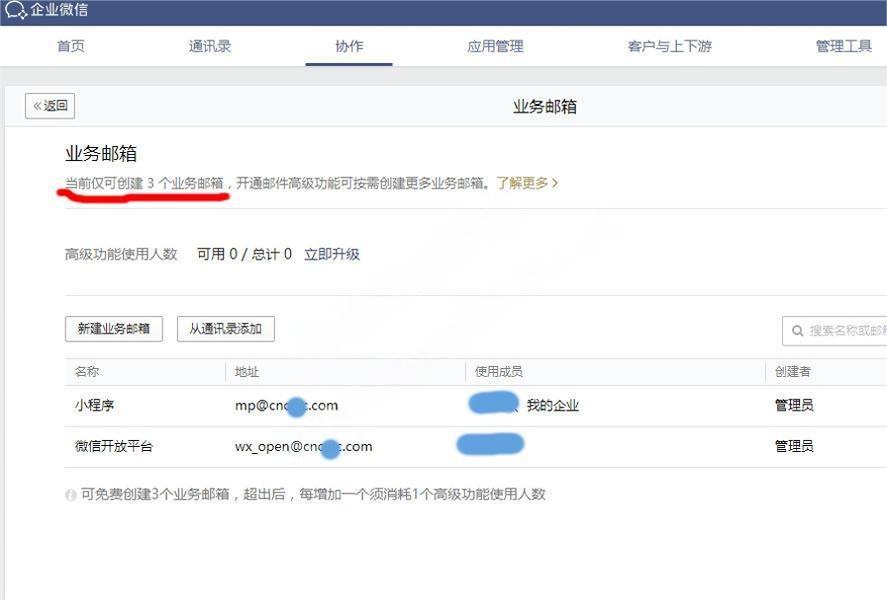Image resolution: width=887 pixels, height=600 pixels.
Task: Click the 从通讯录添加 button
Action: (x=226, y=329)
